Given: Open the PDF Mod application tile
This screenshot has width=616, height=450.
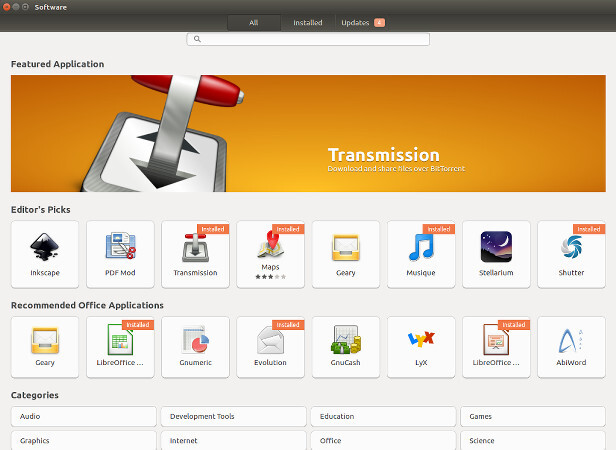Looking at the screenshot, I should (x=120, y=254).
